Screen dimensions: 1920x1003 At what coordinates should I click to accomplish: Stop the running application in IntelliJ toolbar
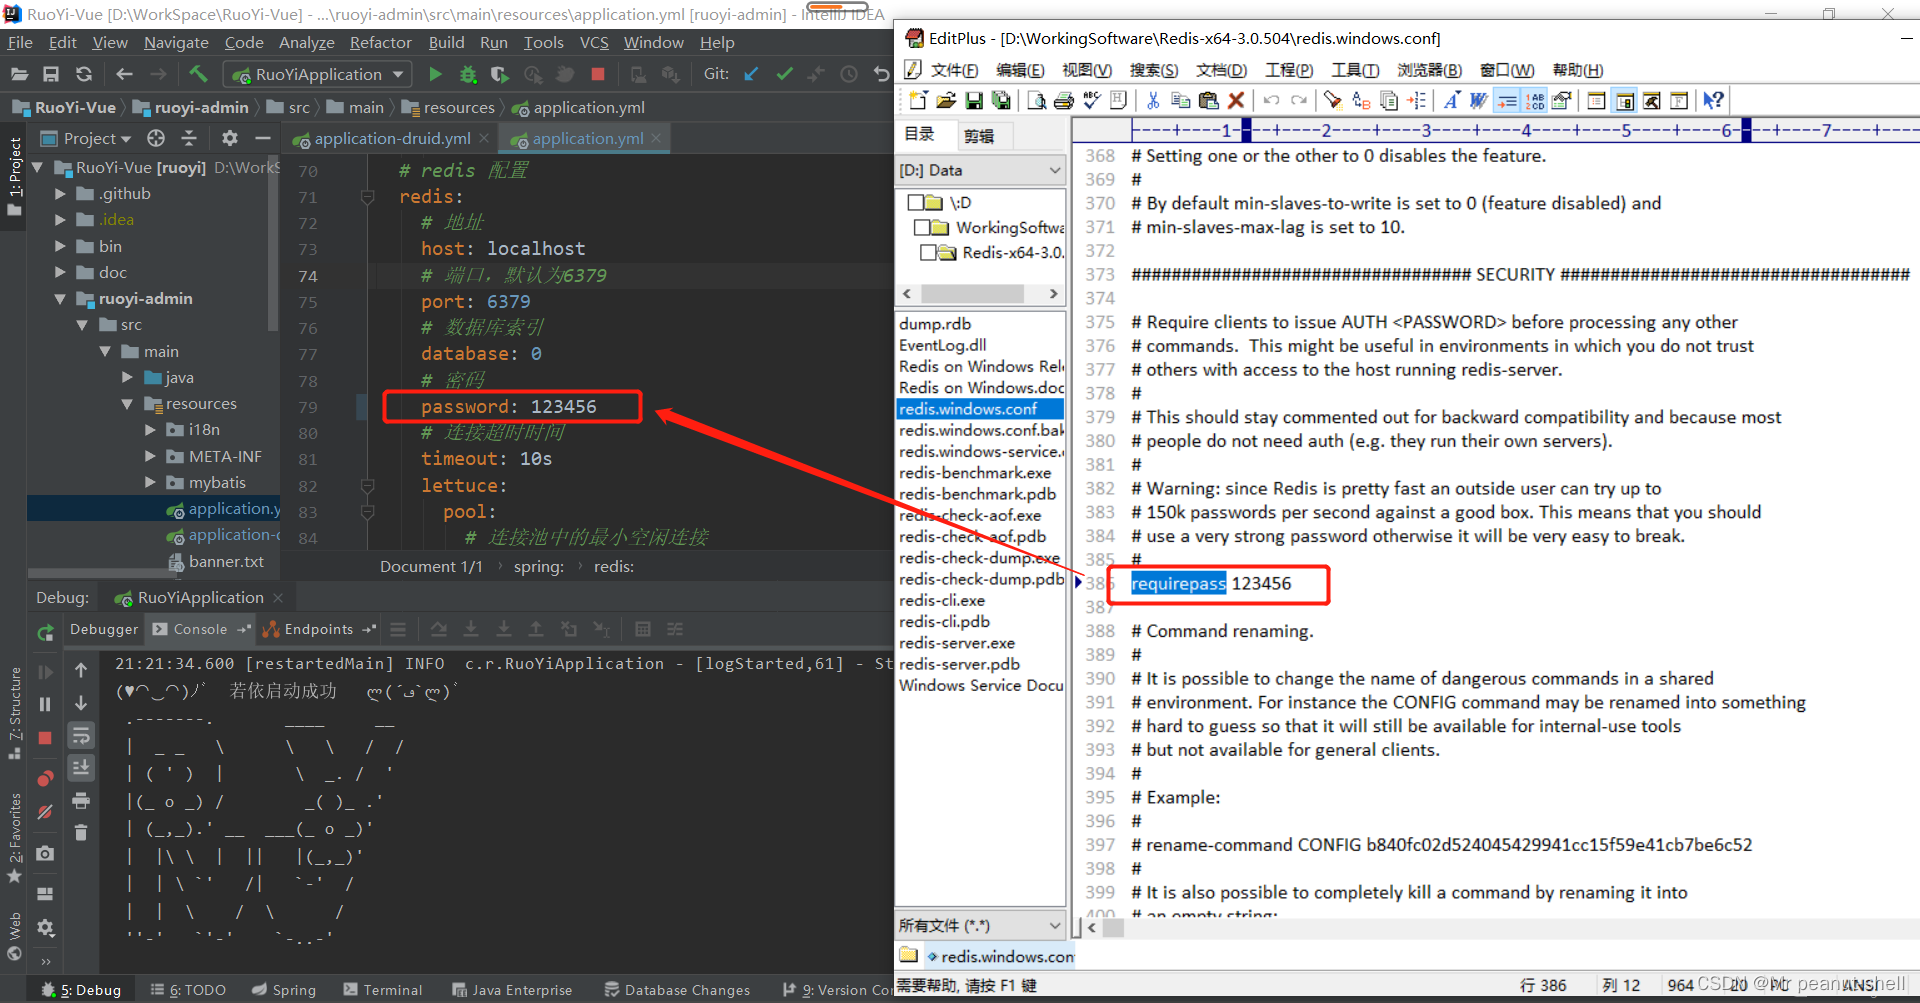(598, 74)
